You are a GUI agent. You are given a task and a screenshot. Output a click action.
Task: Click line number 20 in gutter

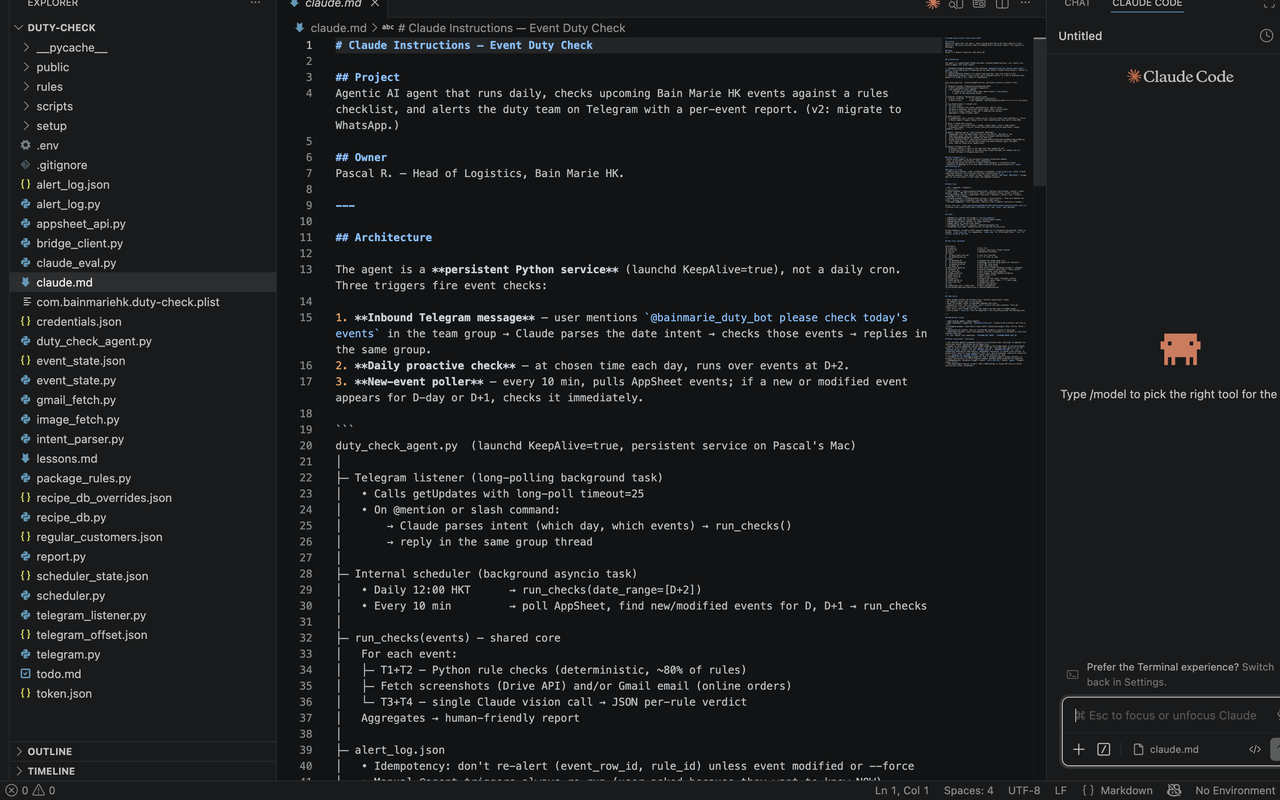pyautogui.click(x=306, y=445)
